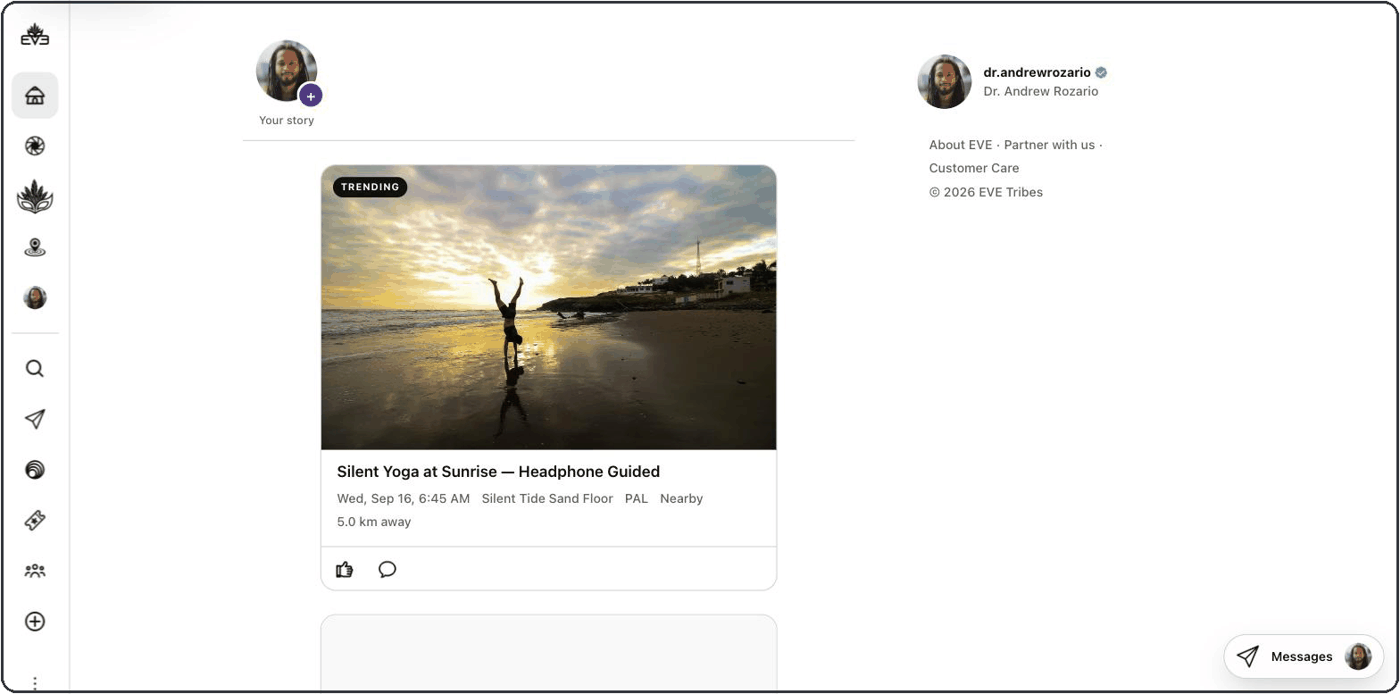Click the Silent Tide Sand Floor venue text
Image resolution: width=1400 pixels, height=694 pixels.
point(547,499)
